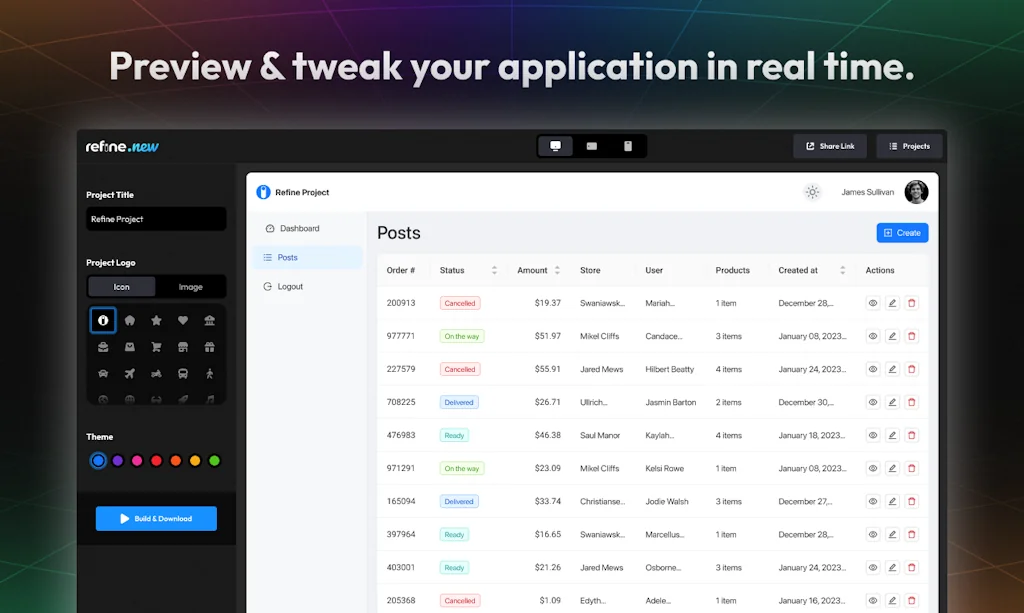Switch the preview to mobile view
1024x613 pixels.
point(628,146)
